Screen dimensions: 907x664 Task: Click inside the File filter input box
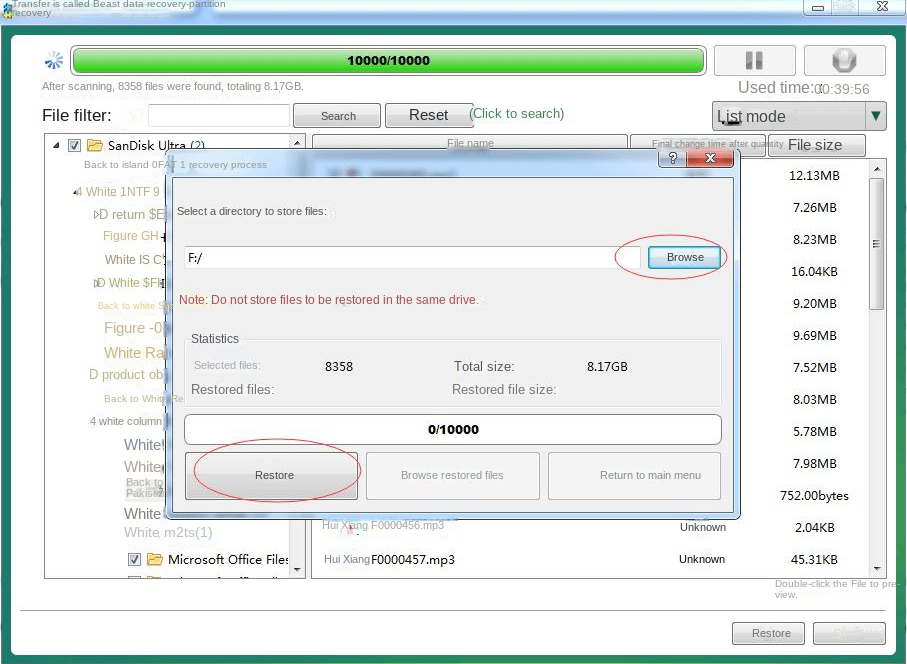tap(219, 115)
